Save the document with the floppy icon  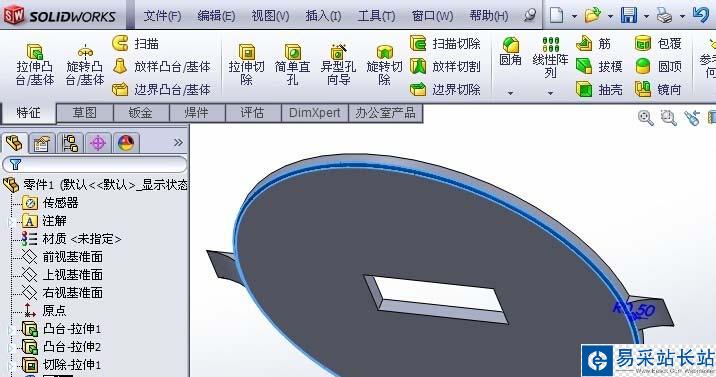(x=629, y=16)
